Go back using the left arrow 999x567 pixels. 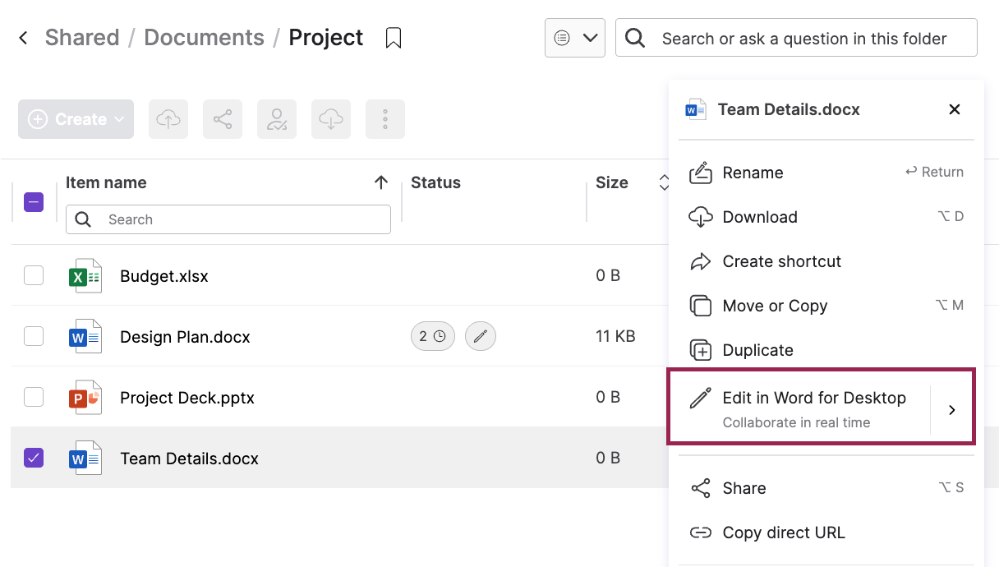pyautogui.click(x=24, y=38)
